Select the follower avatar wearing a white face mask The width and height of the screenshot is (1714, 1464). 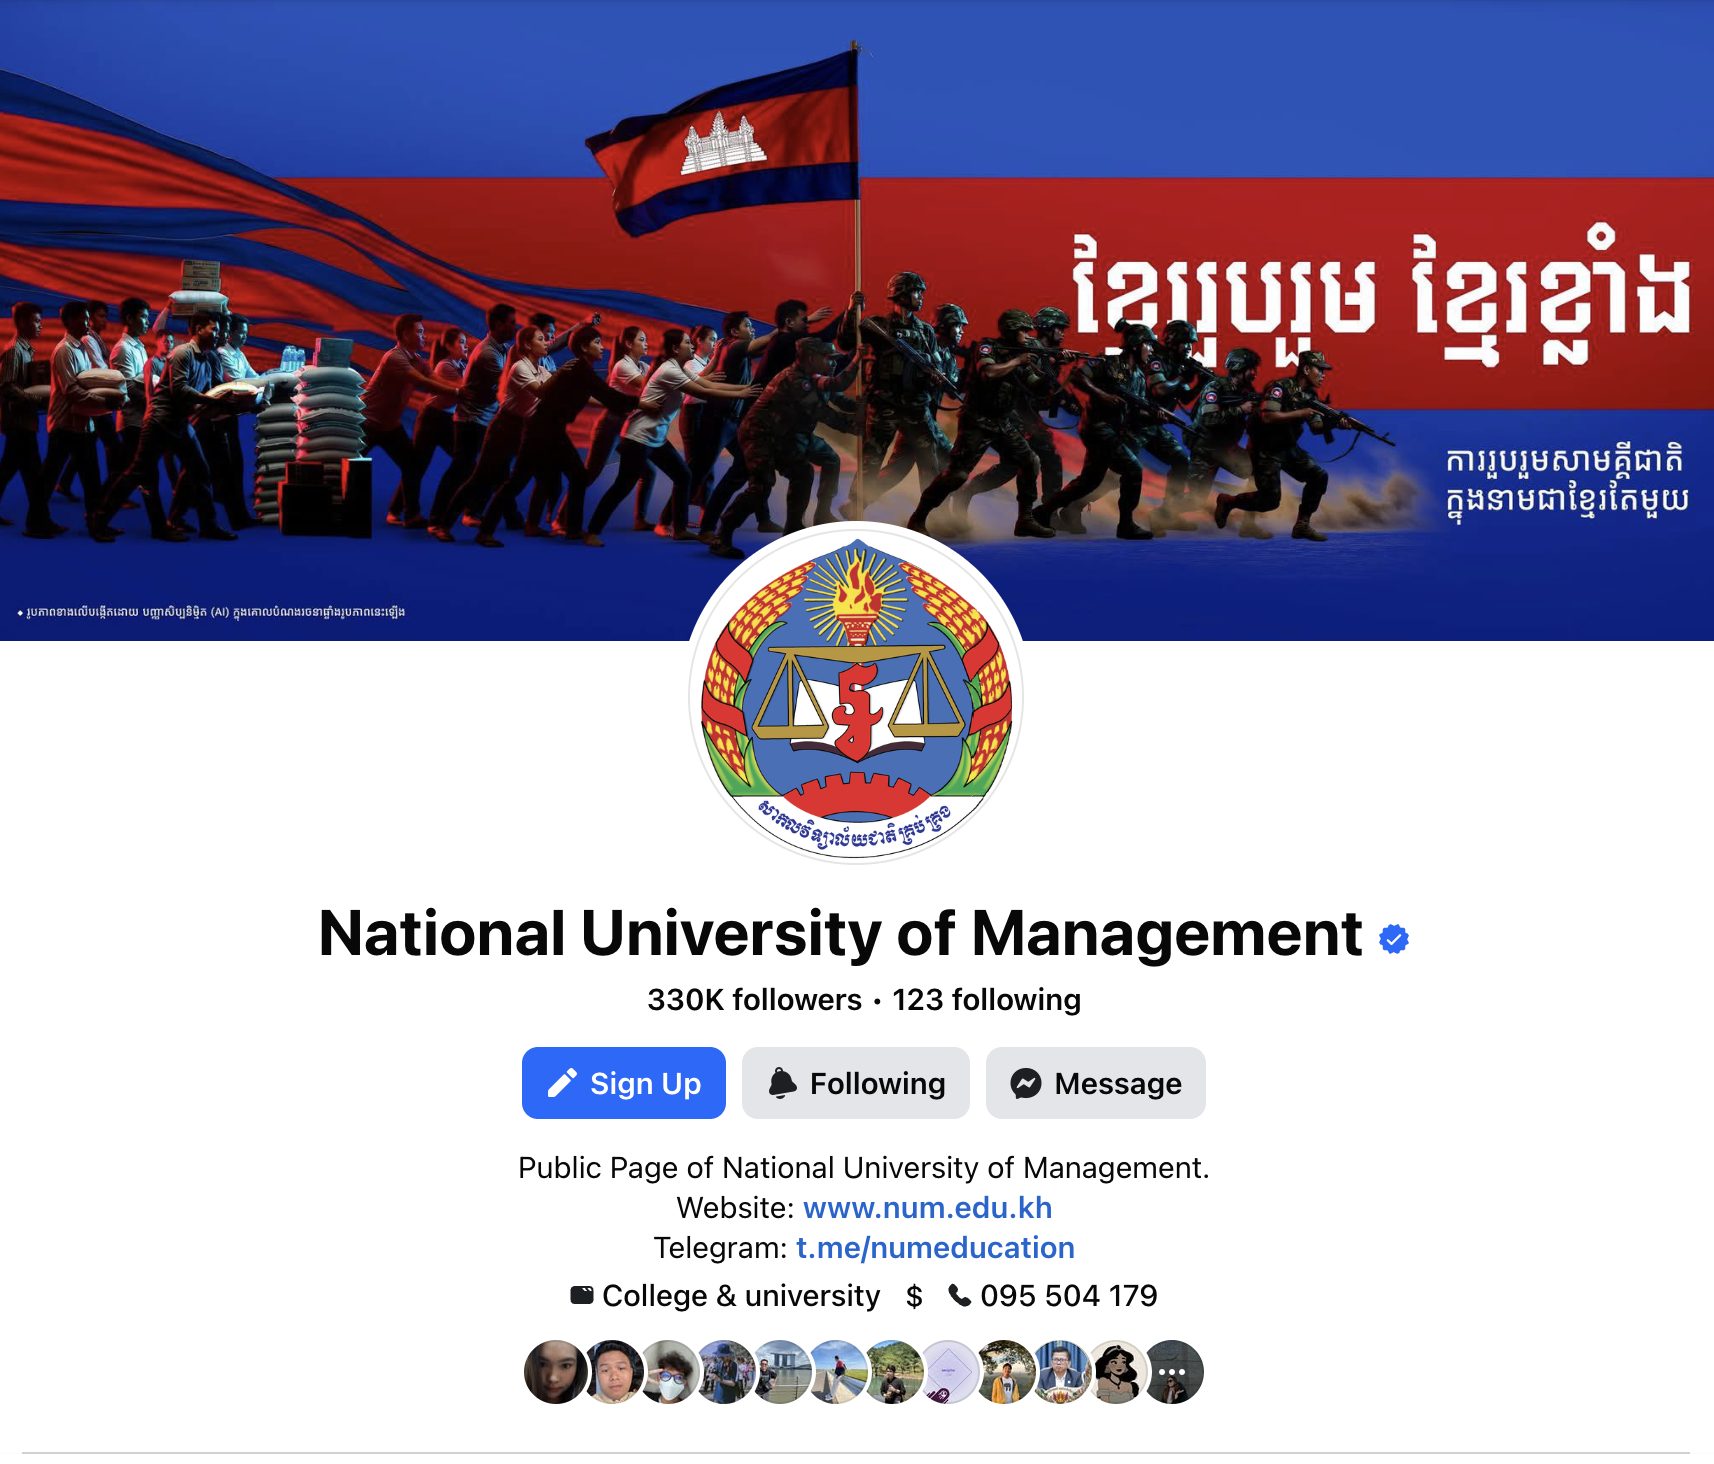[x=669, y=1372]
